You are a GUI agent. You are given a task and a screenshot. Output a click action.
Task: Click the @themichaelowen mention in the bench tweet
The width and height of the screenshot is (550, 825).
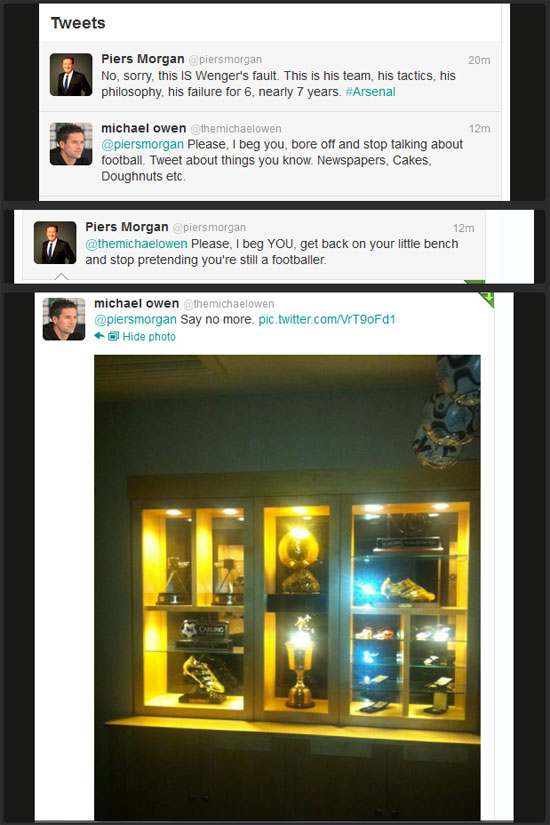click(x=136, y=244)
